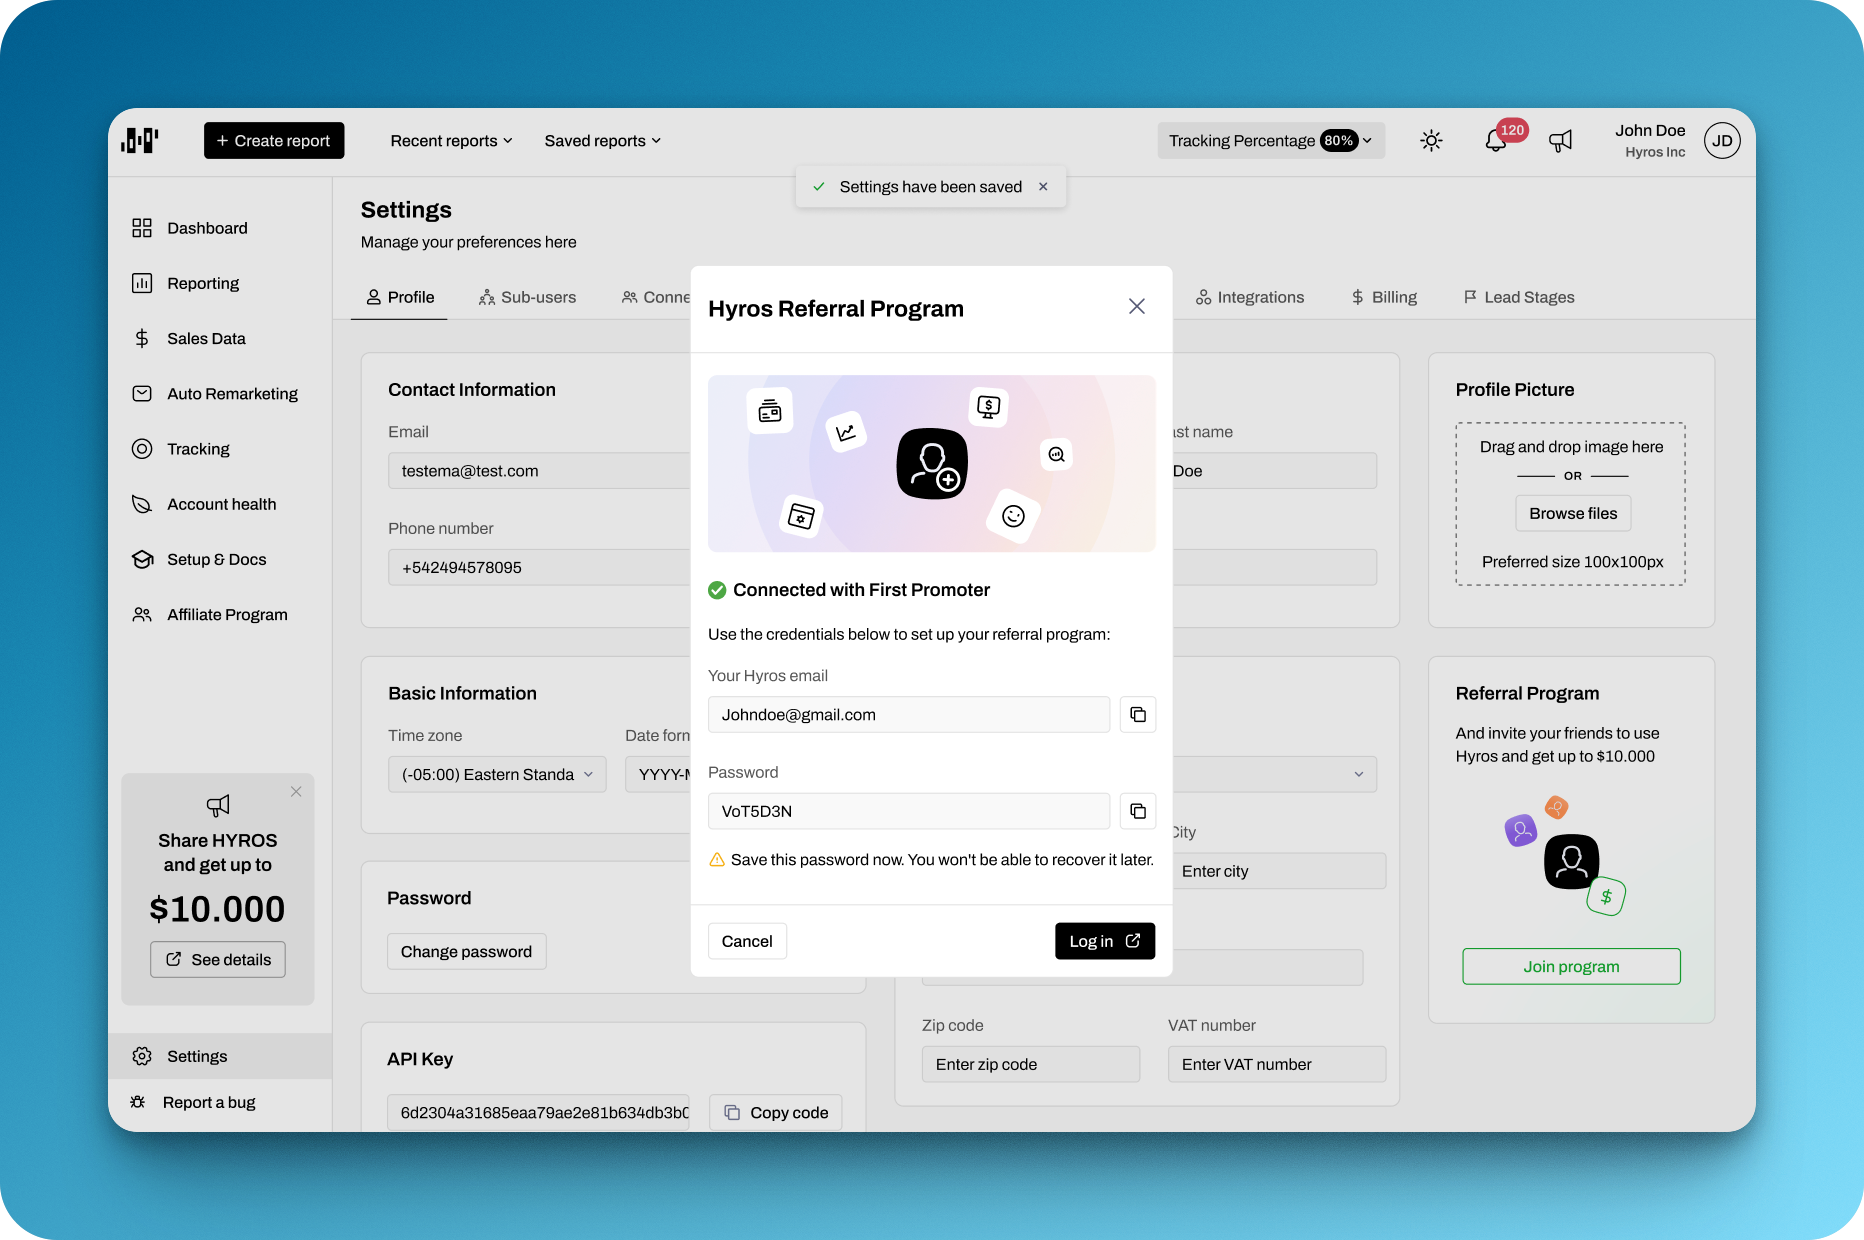
Task: Expand the Saved reports dropdown
Action: [602, 141]
